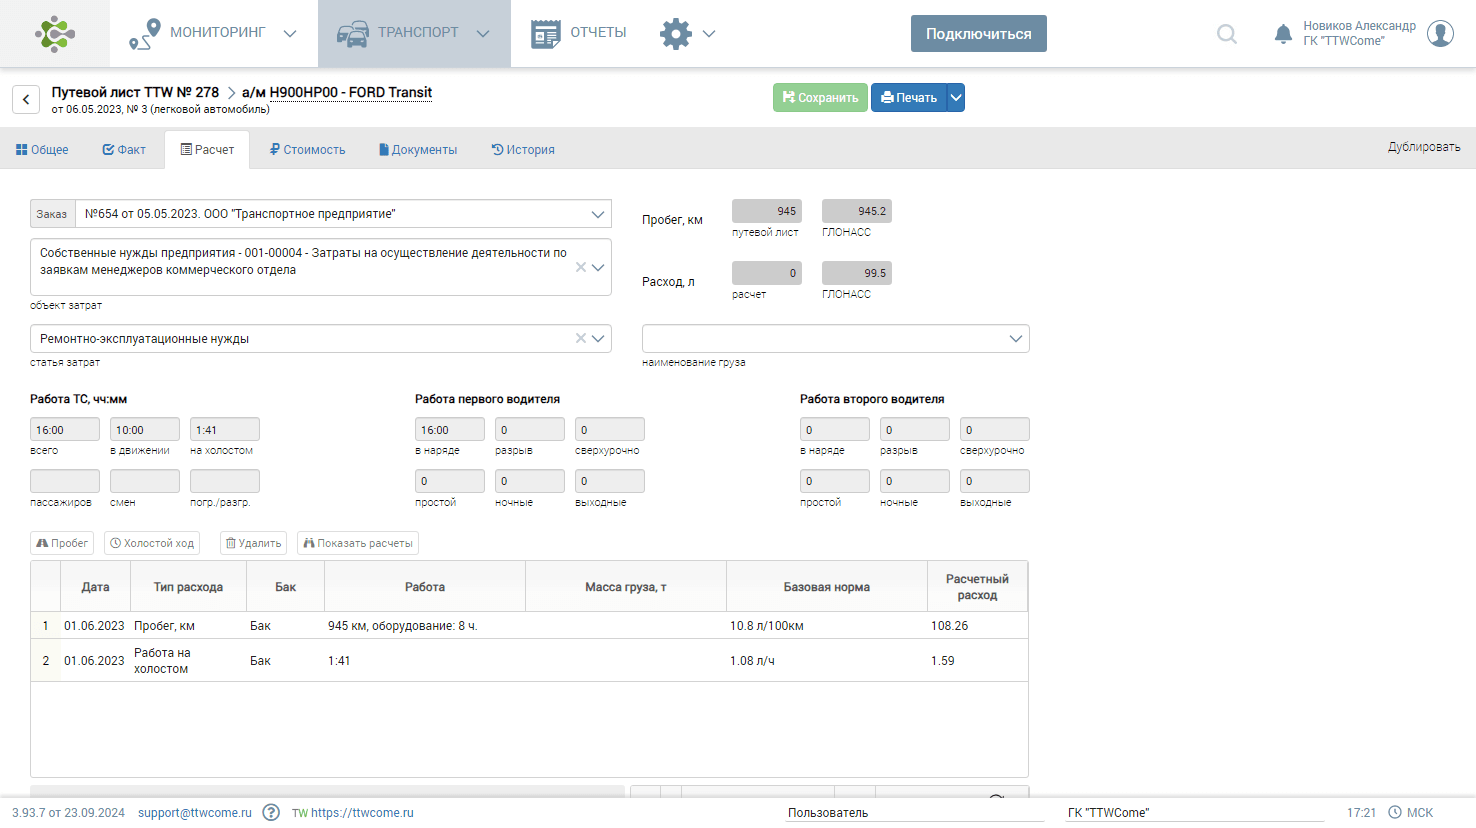Image resolution: width=1476 pixels, height=828 pixels.
Task: Click the смен input field
Action: (x=145, y=481)
